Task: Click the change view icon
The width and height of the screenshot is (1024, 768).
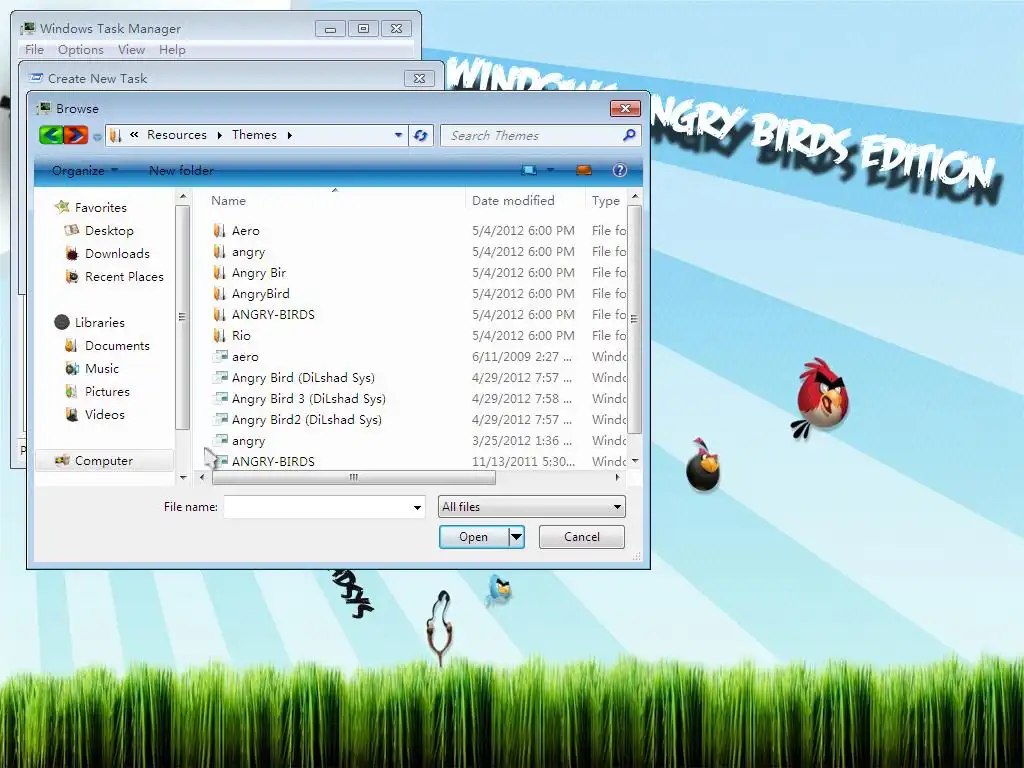Action: 529,170
